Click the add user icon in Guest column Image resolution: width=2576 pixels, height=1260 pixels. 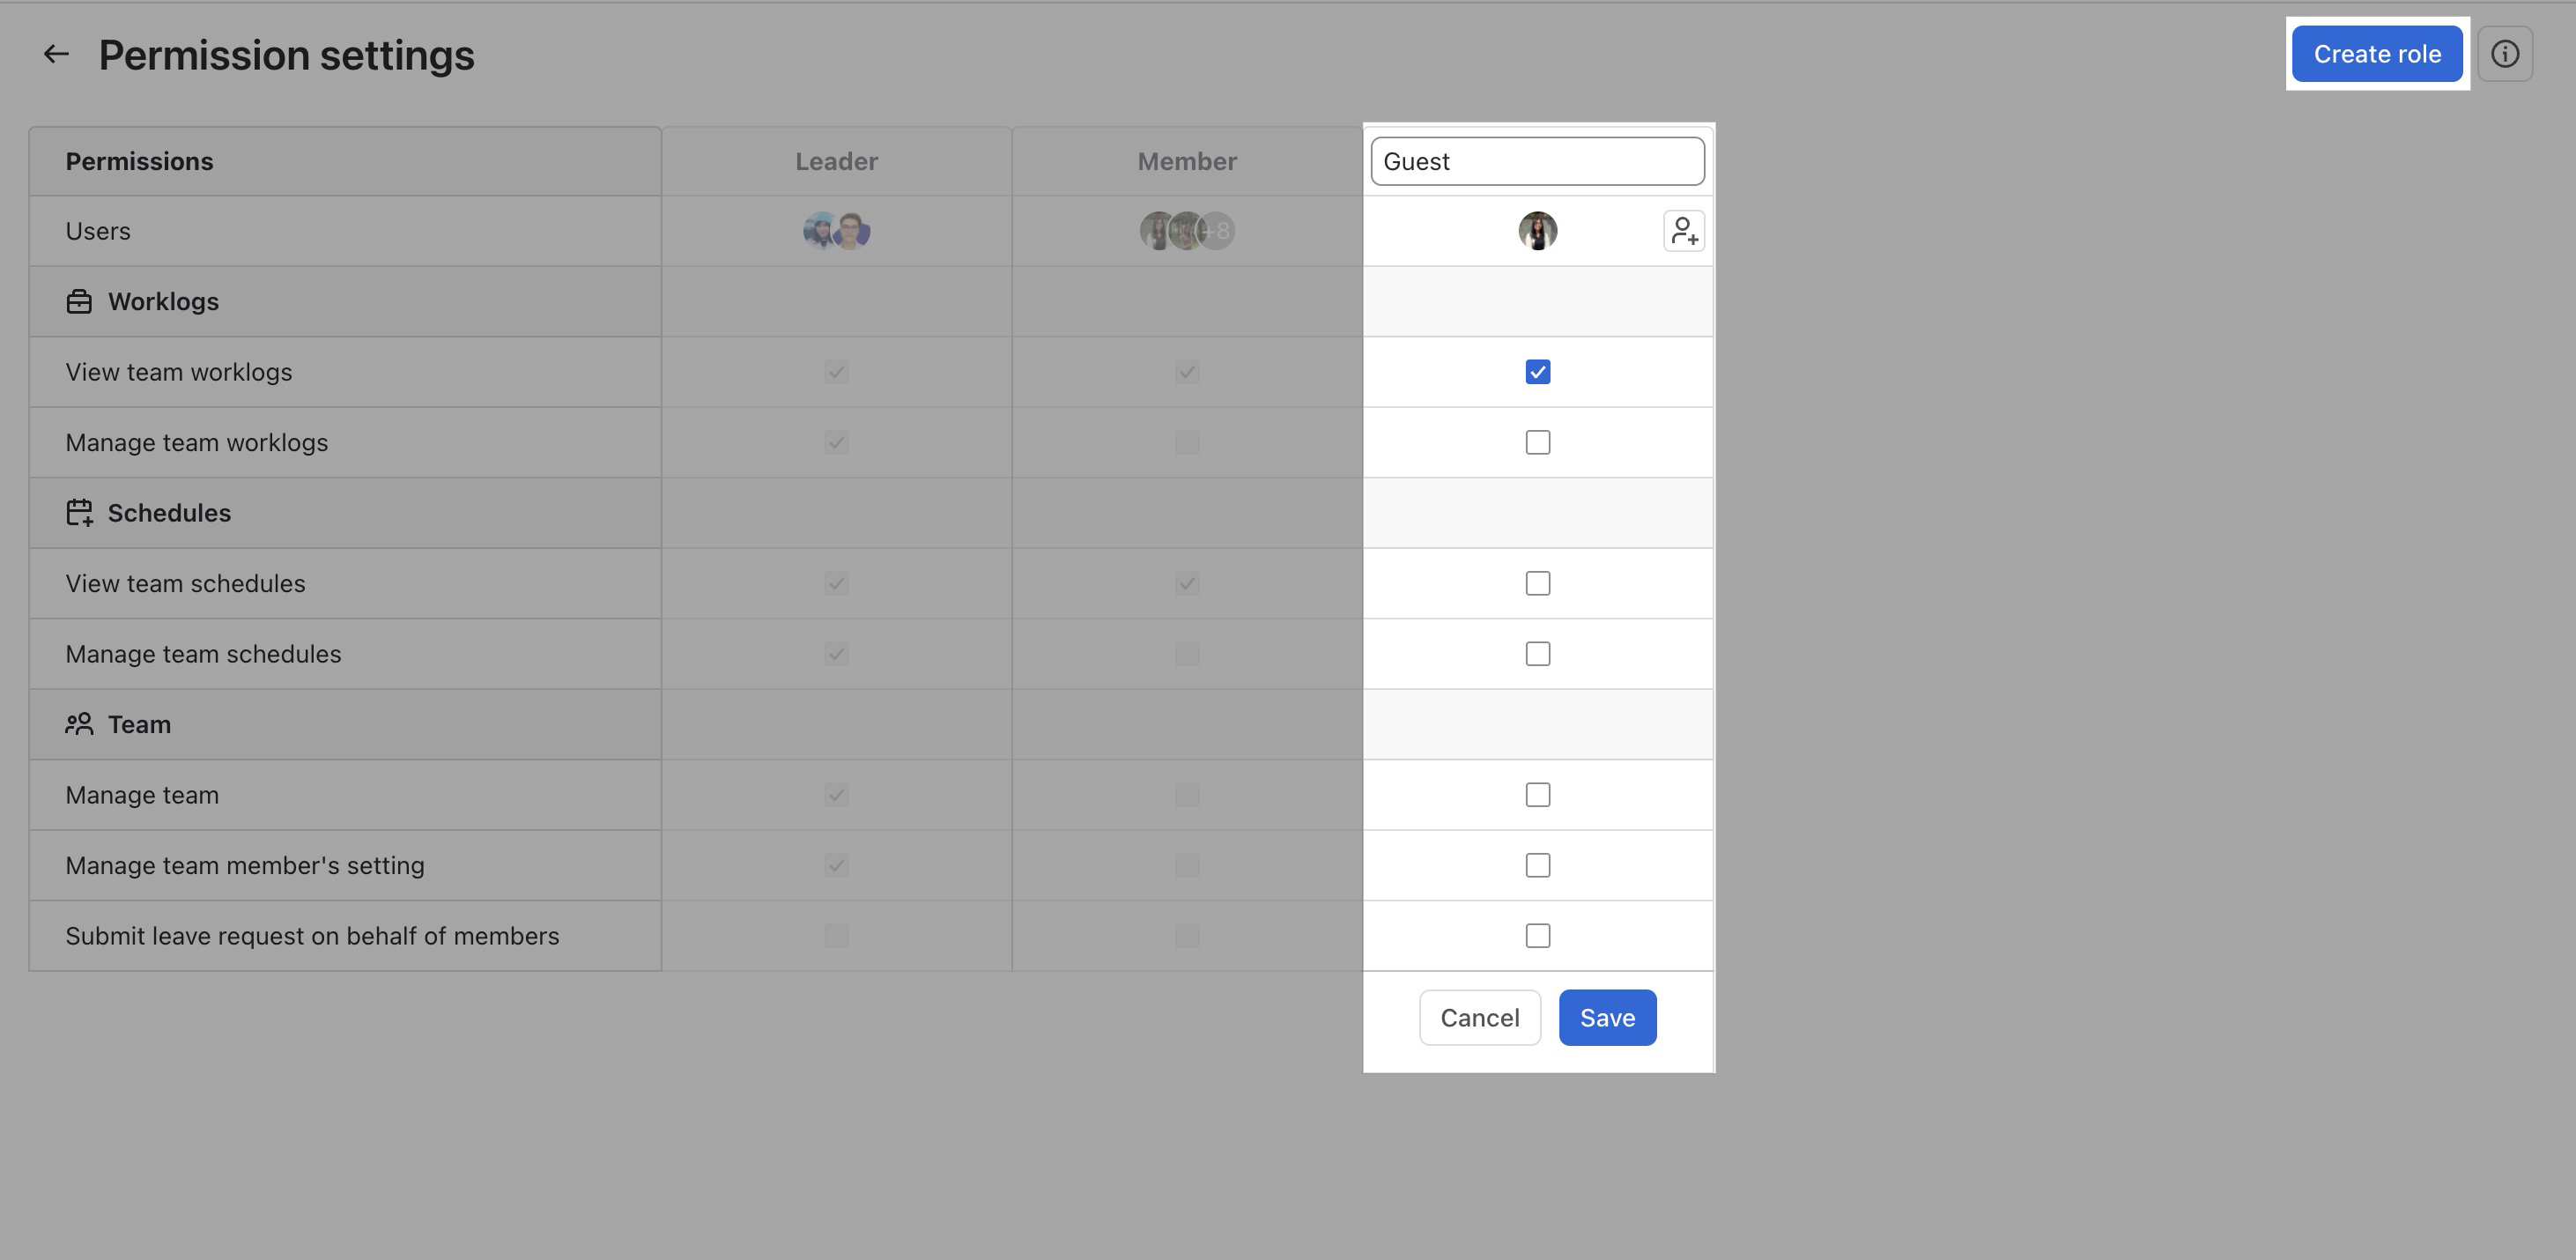tap(1684, 231)
